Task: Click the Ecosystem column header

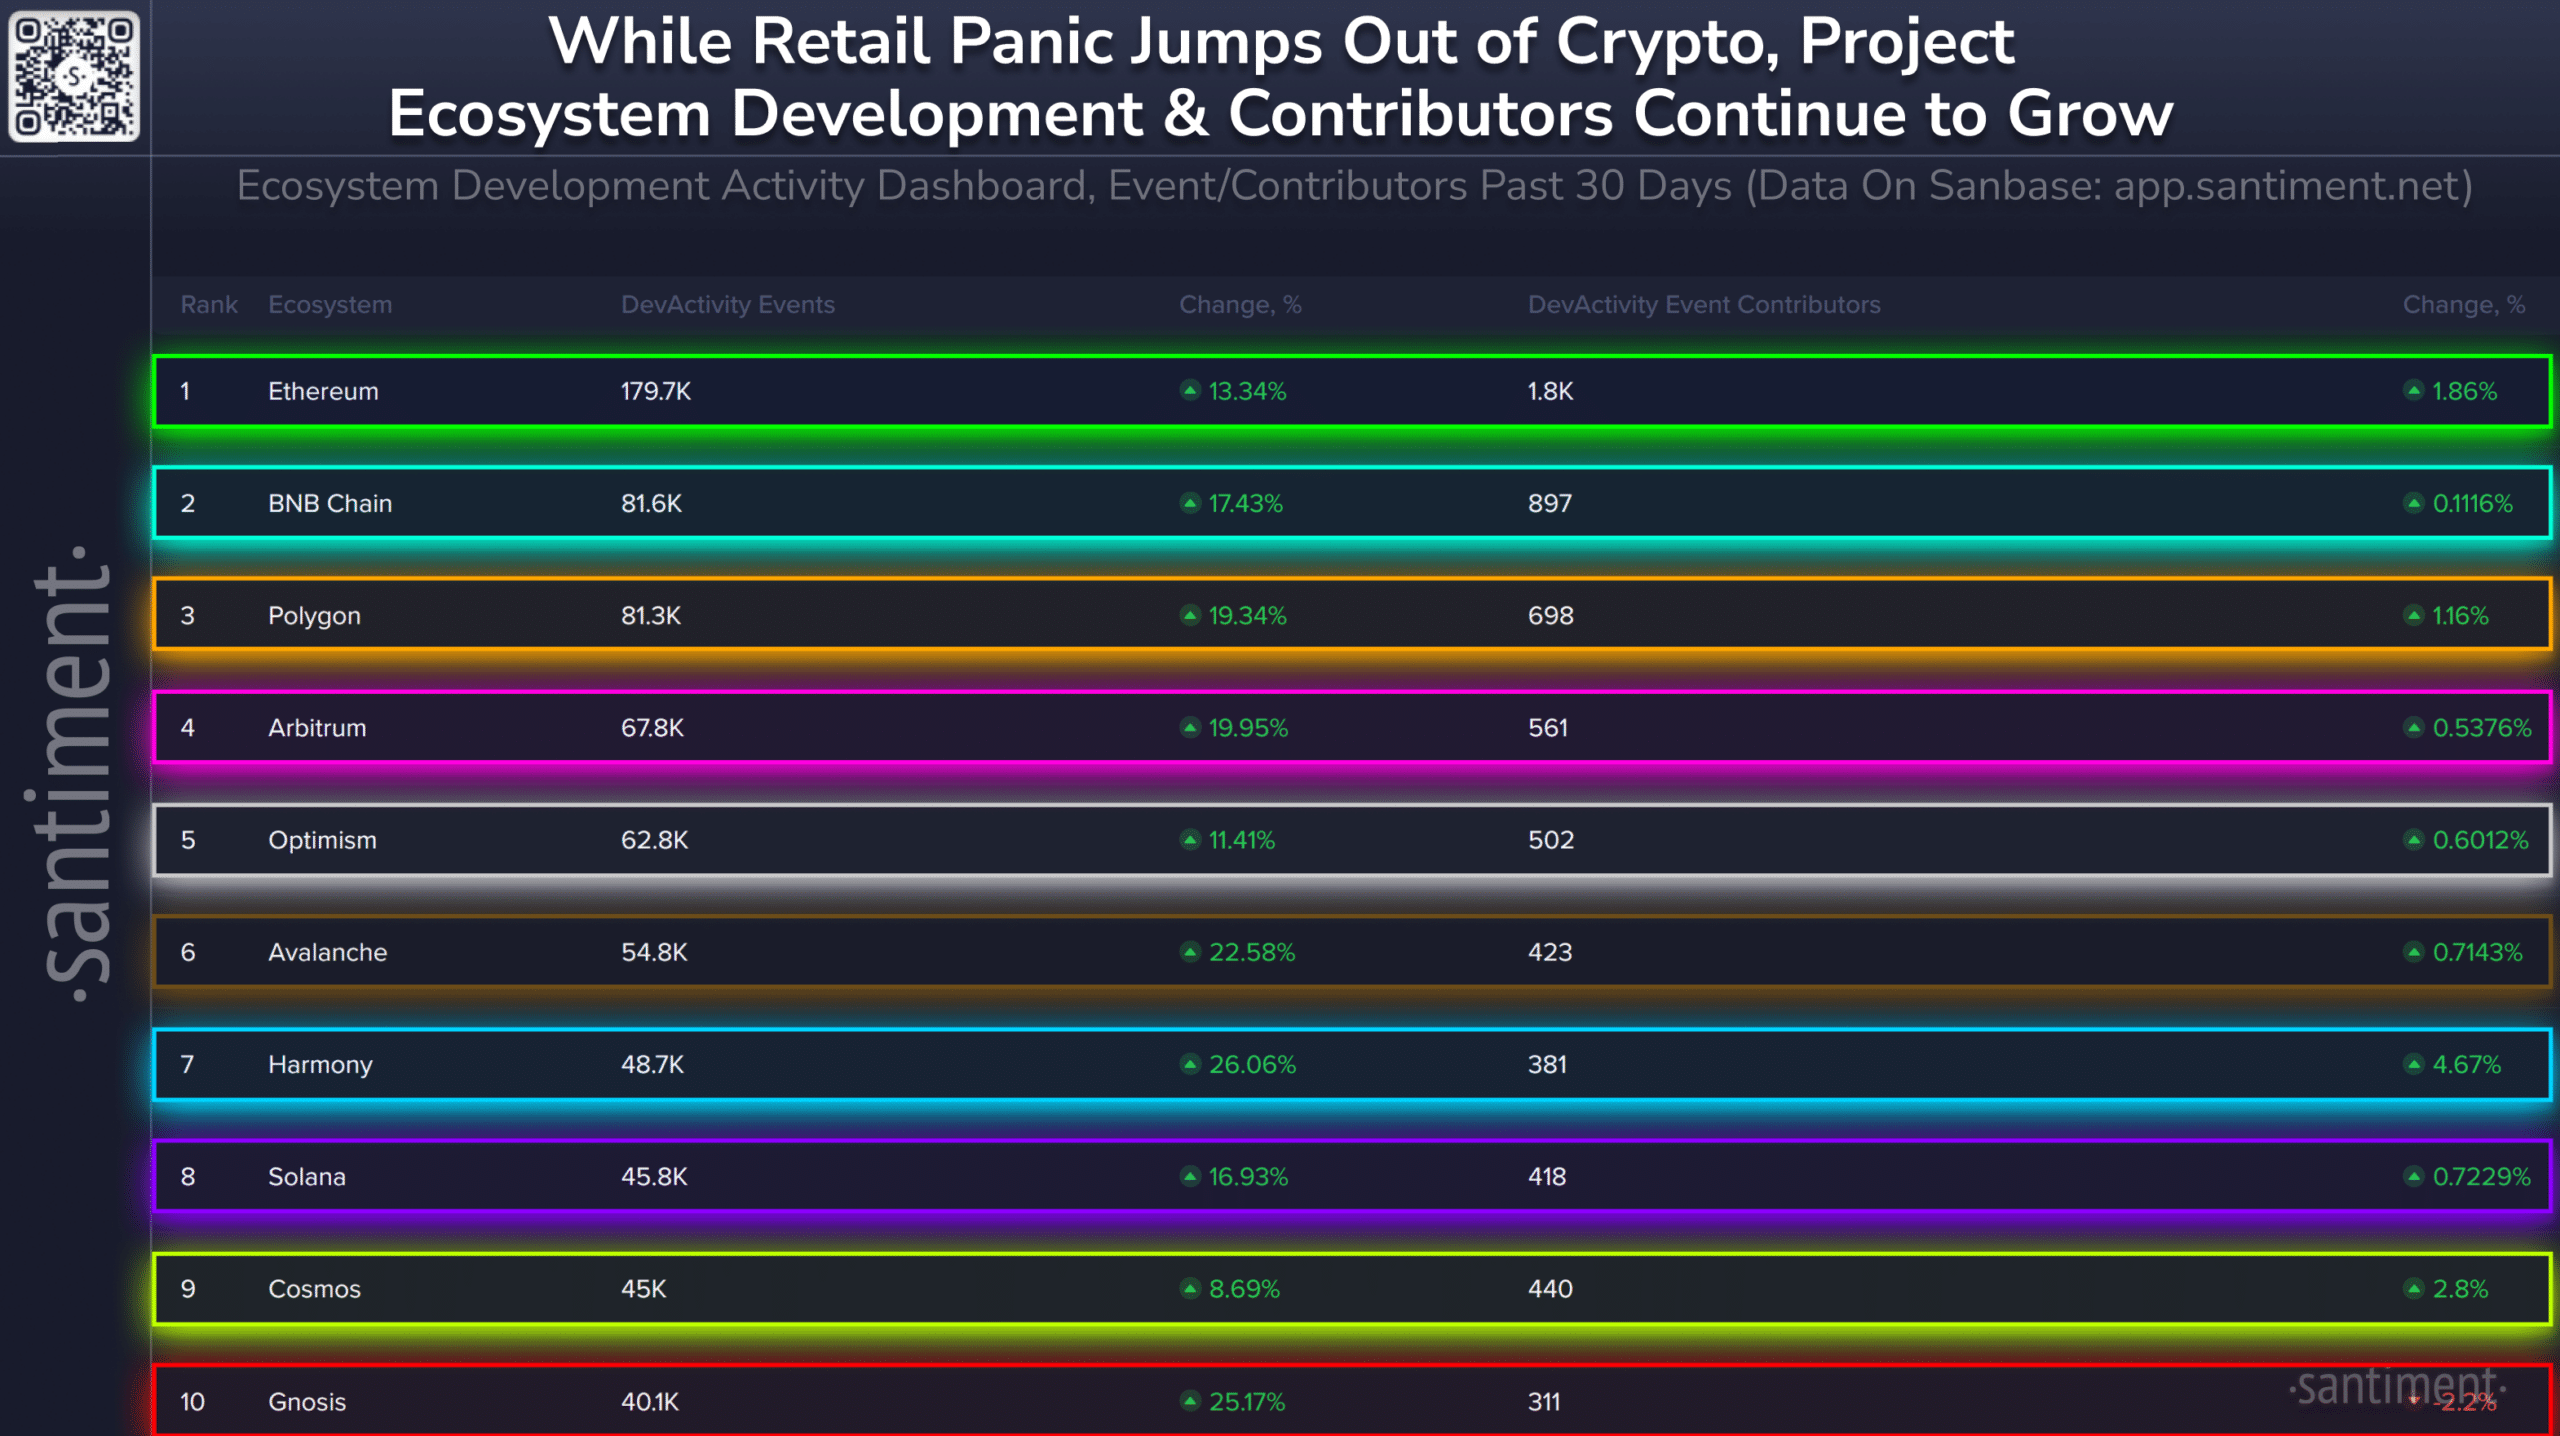Action: point(330,305)
